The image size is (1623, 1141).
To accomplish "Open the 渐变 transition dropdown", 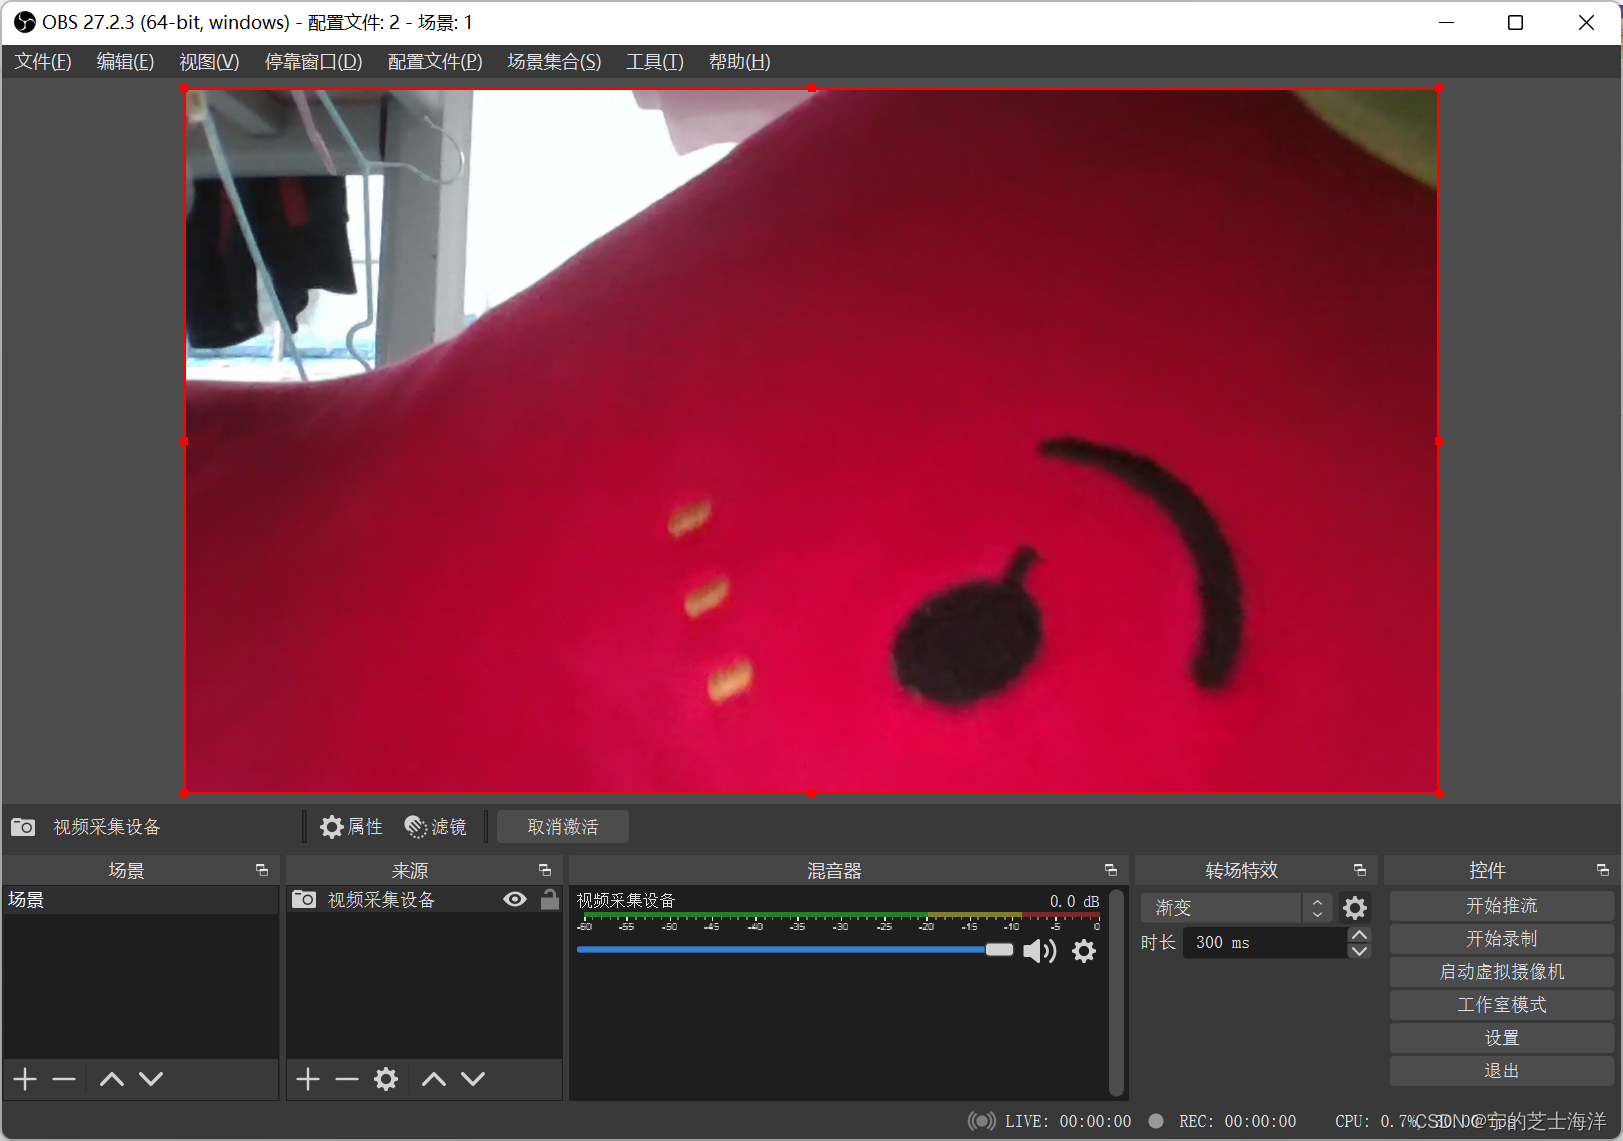I will (1236, 908).
